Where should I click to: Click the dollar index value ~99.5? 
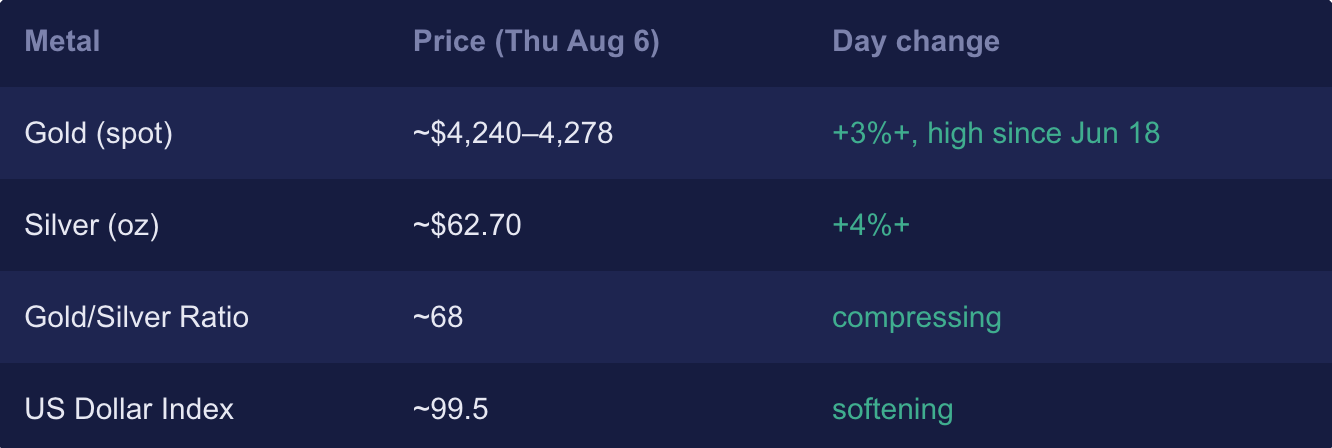pos(451,409)
